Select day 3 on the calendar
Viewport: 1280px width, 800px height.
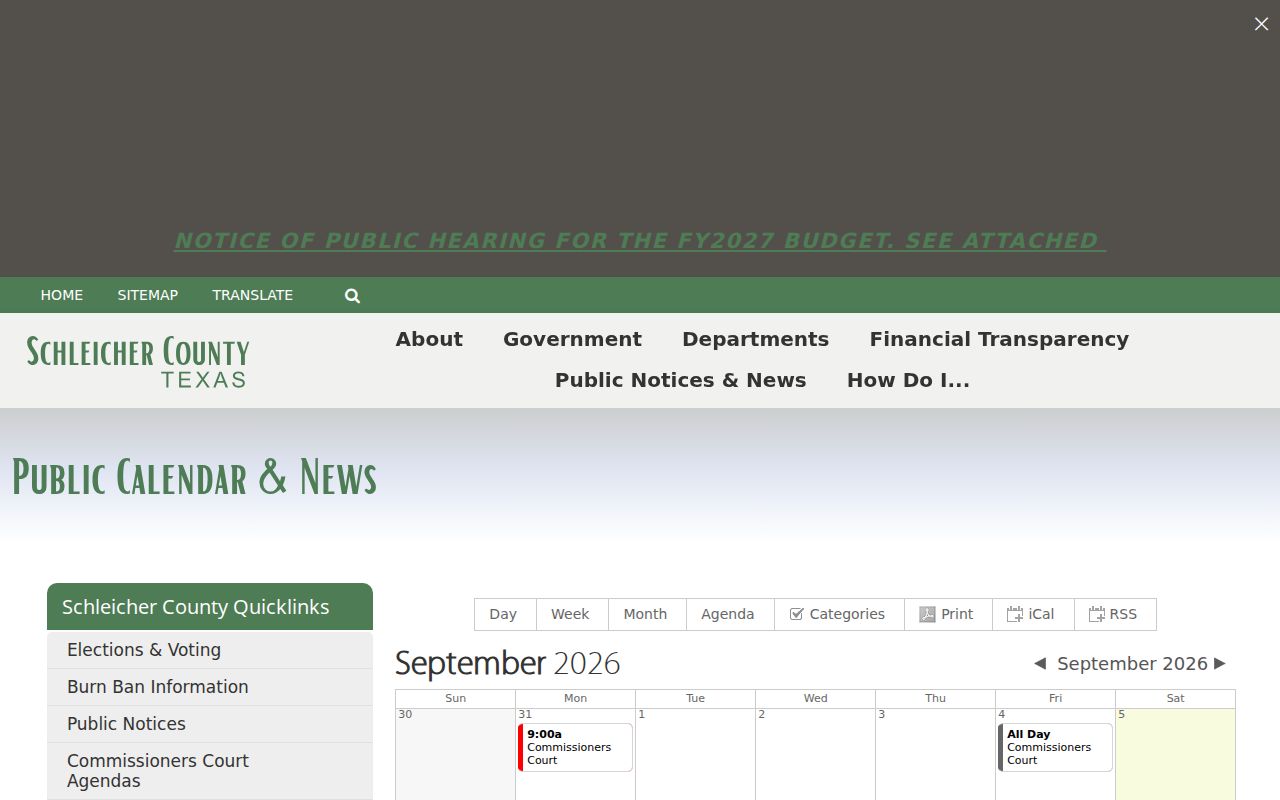tap(882, 715)
